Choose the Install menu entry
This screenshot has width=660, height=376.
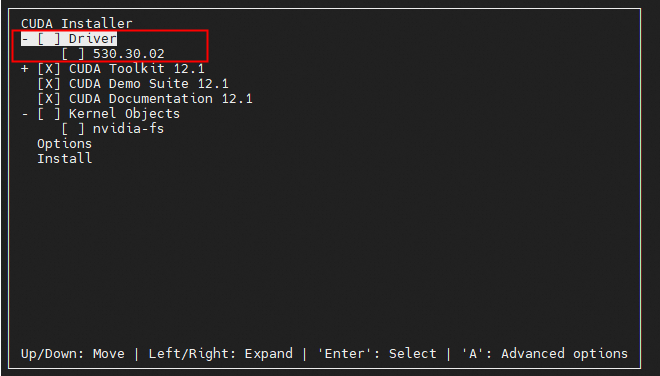click(x=64, y=159)
